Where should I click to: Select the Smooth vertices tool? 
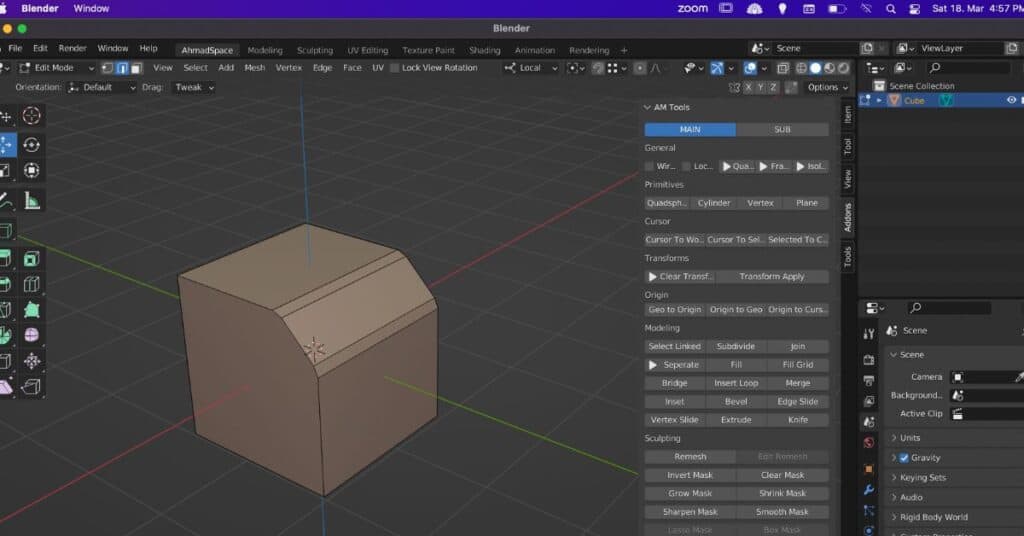tap(31, 335)
